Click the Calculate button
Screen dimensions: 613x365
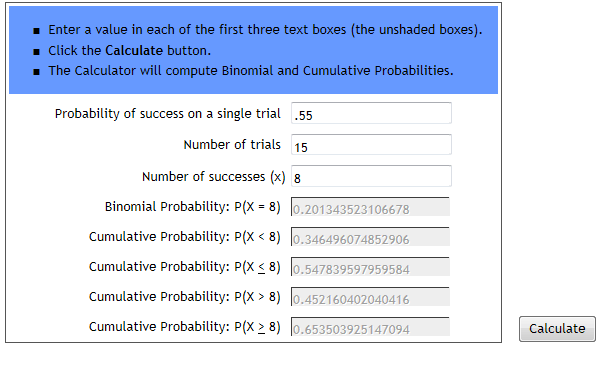(x=557, y=329)
